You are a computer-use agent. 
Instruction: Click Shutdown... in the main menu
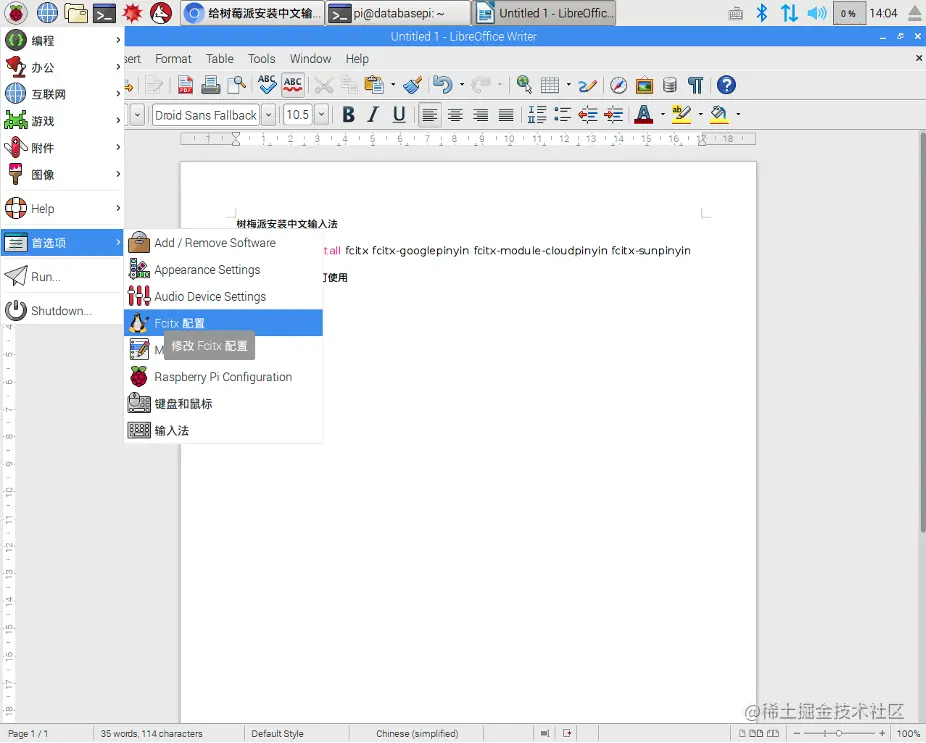[63, 311]
